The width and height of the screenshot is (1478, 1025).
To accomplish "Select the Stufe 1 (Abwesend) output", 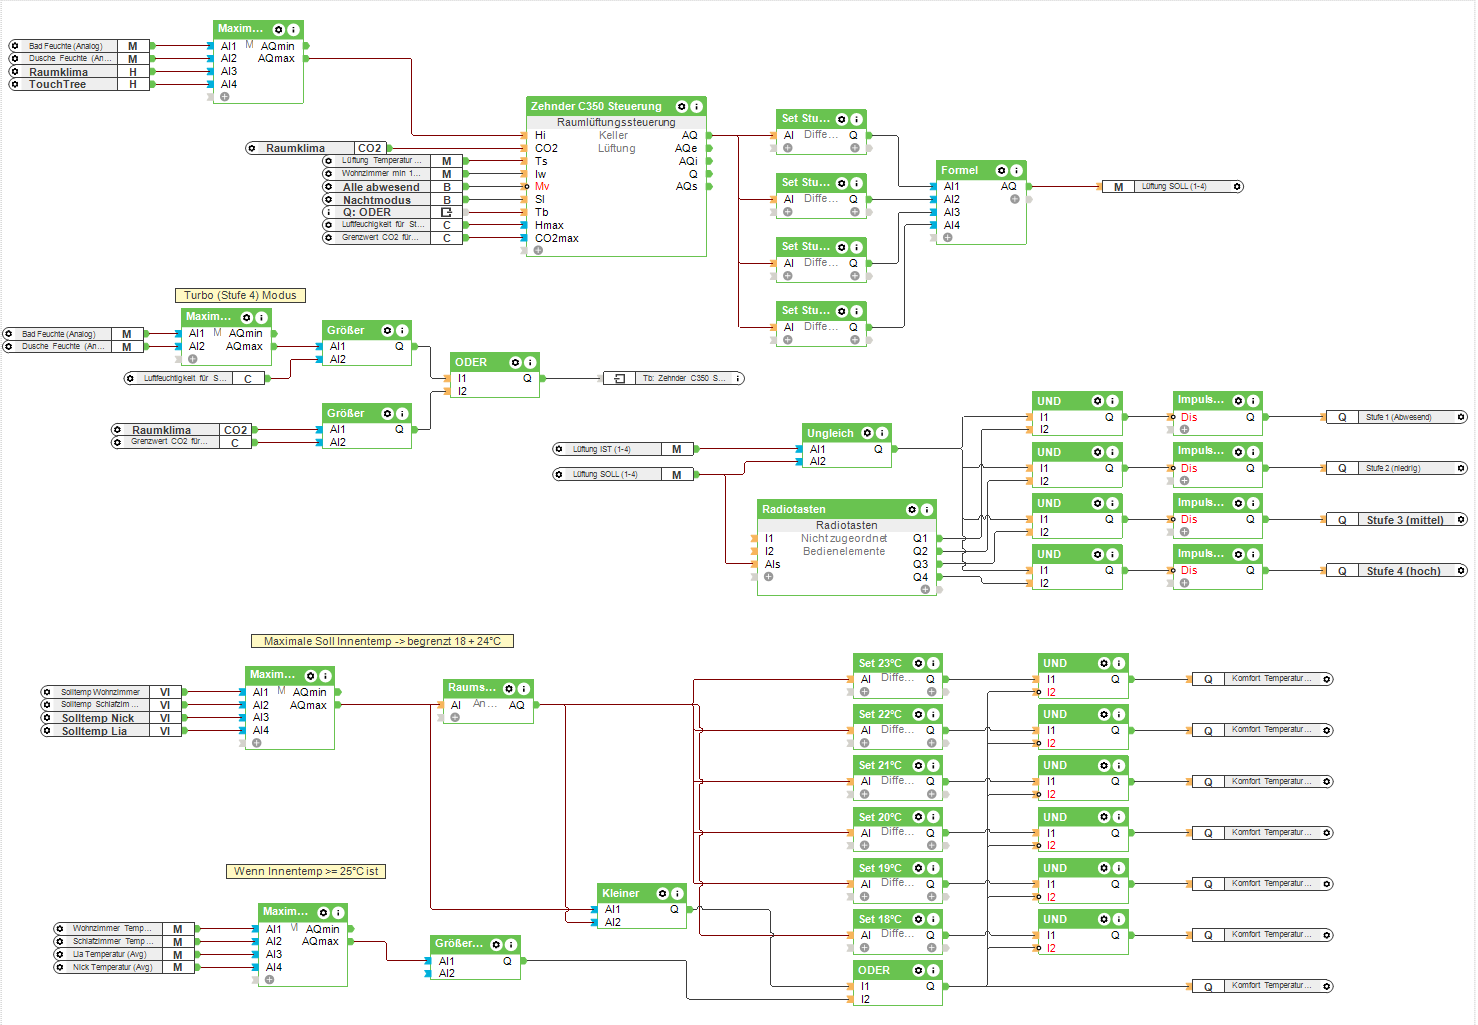I will point(1396,417).
